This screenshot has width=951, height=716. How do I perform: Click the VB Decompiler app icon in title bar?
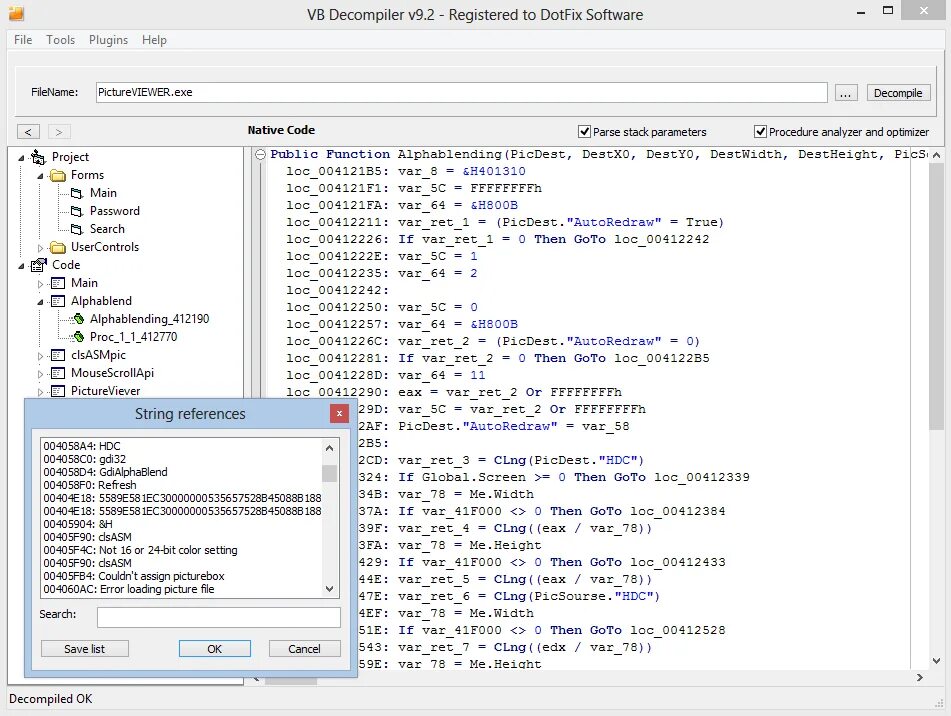(x=16, y=13)
